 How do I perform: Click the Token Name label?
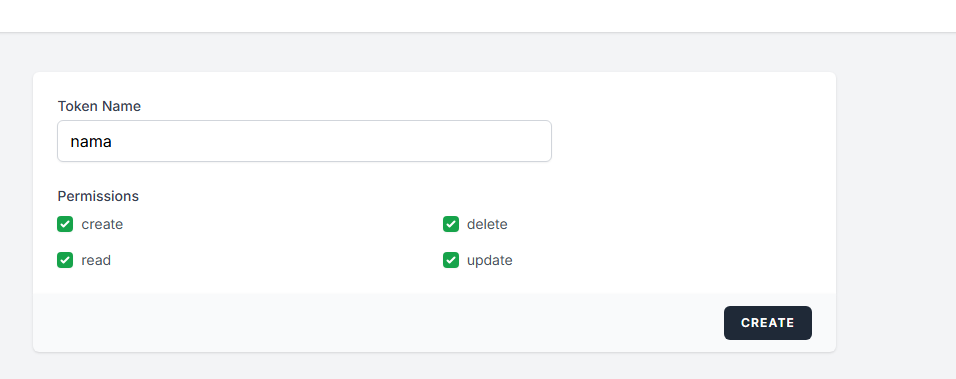(99, 106)
